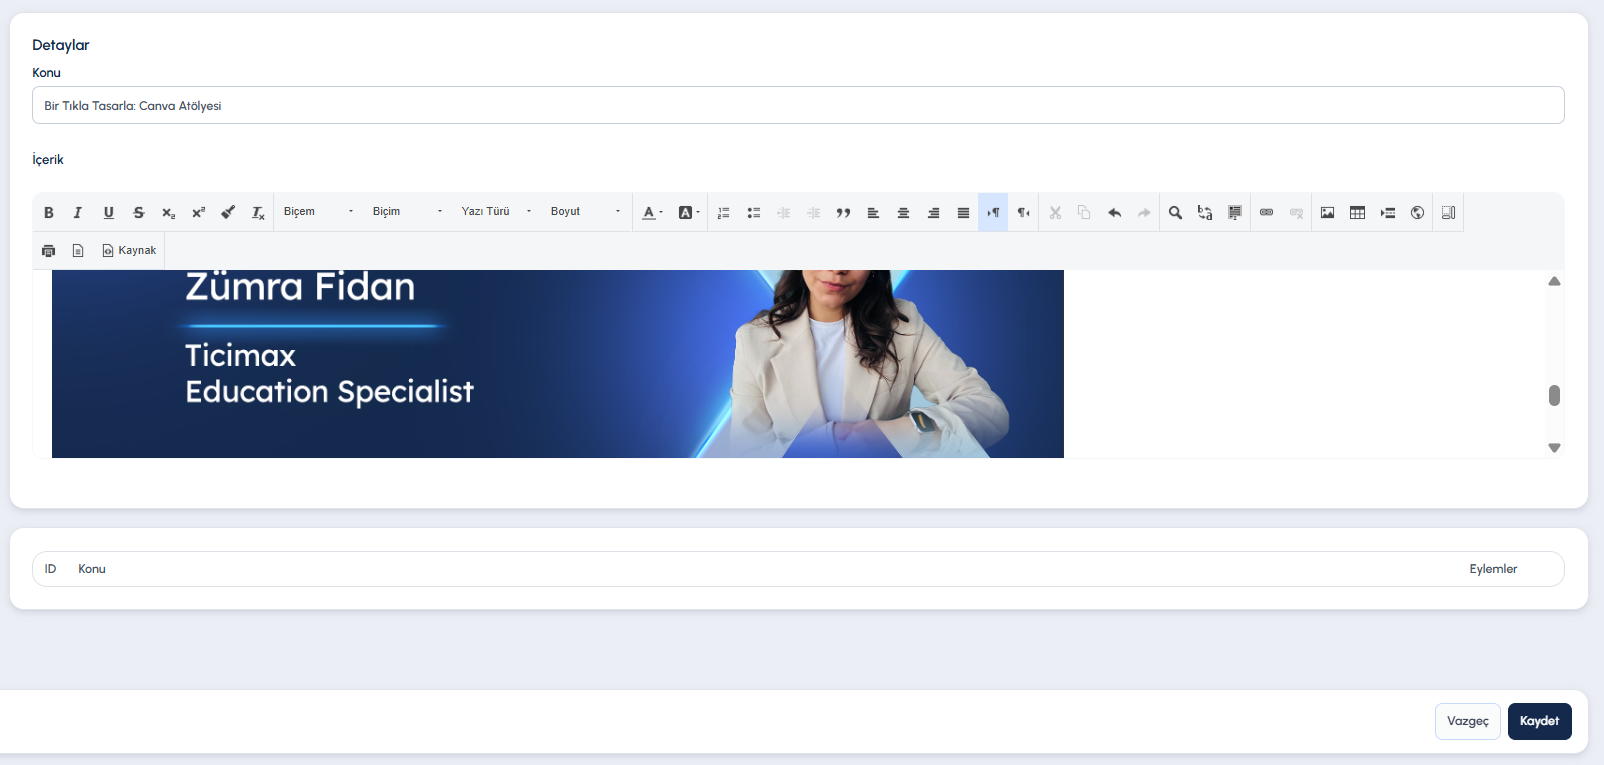The height and width of the screenshot is (765, 1604).
Task: Toggle subscript formatting
Action: click(168, 212)
